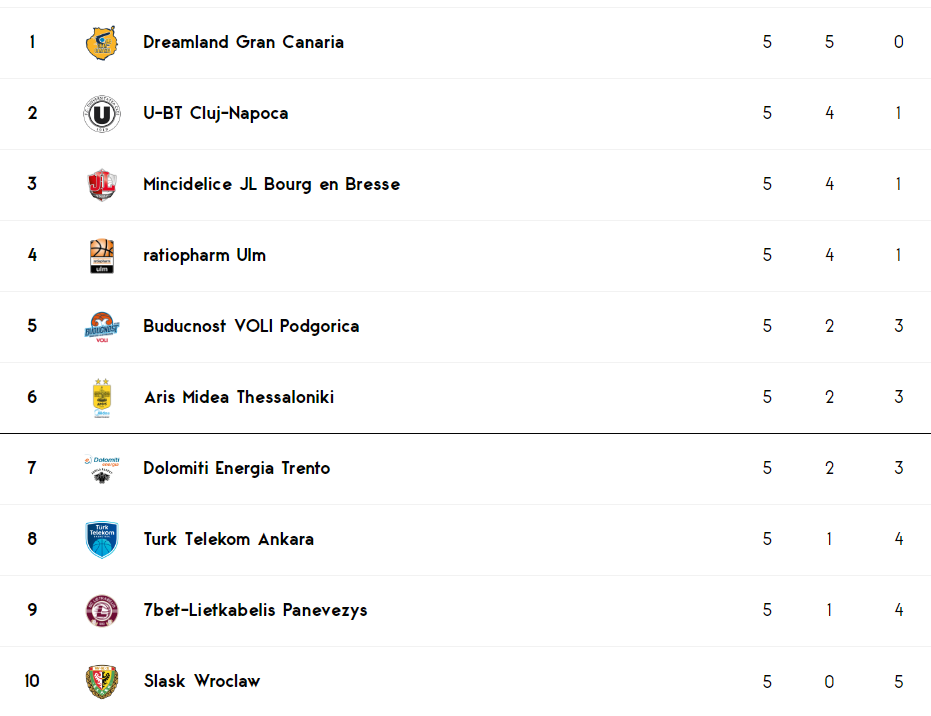This screenshot has height=716, width=931.
Task: Open Dreamland Gran Canaria team page
Action: tap(243, 42)
